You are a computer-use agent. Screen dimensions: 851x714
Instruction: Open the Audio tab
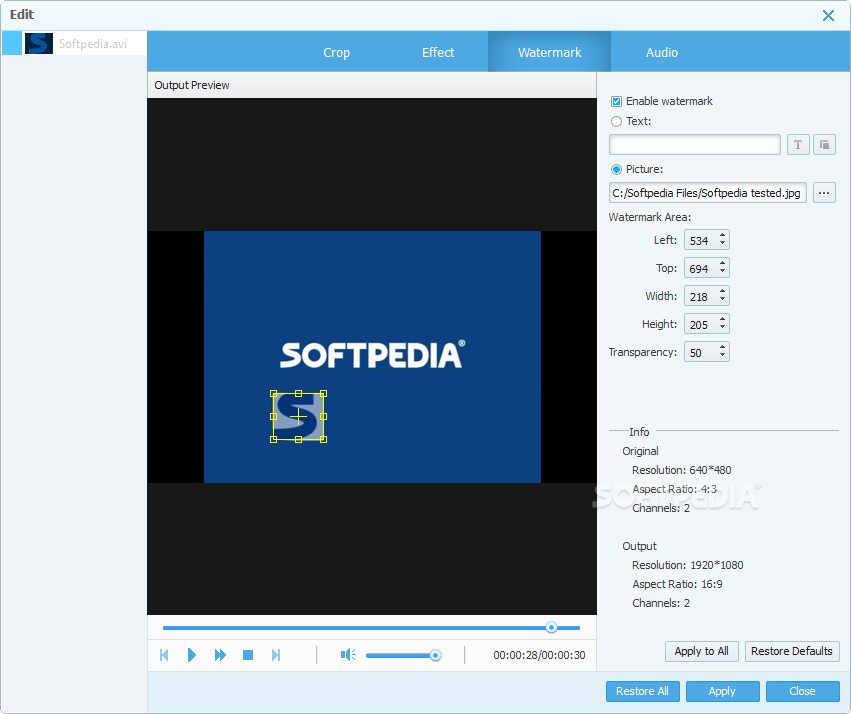click(x=662, y=53)
